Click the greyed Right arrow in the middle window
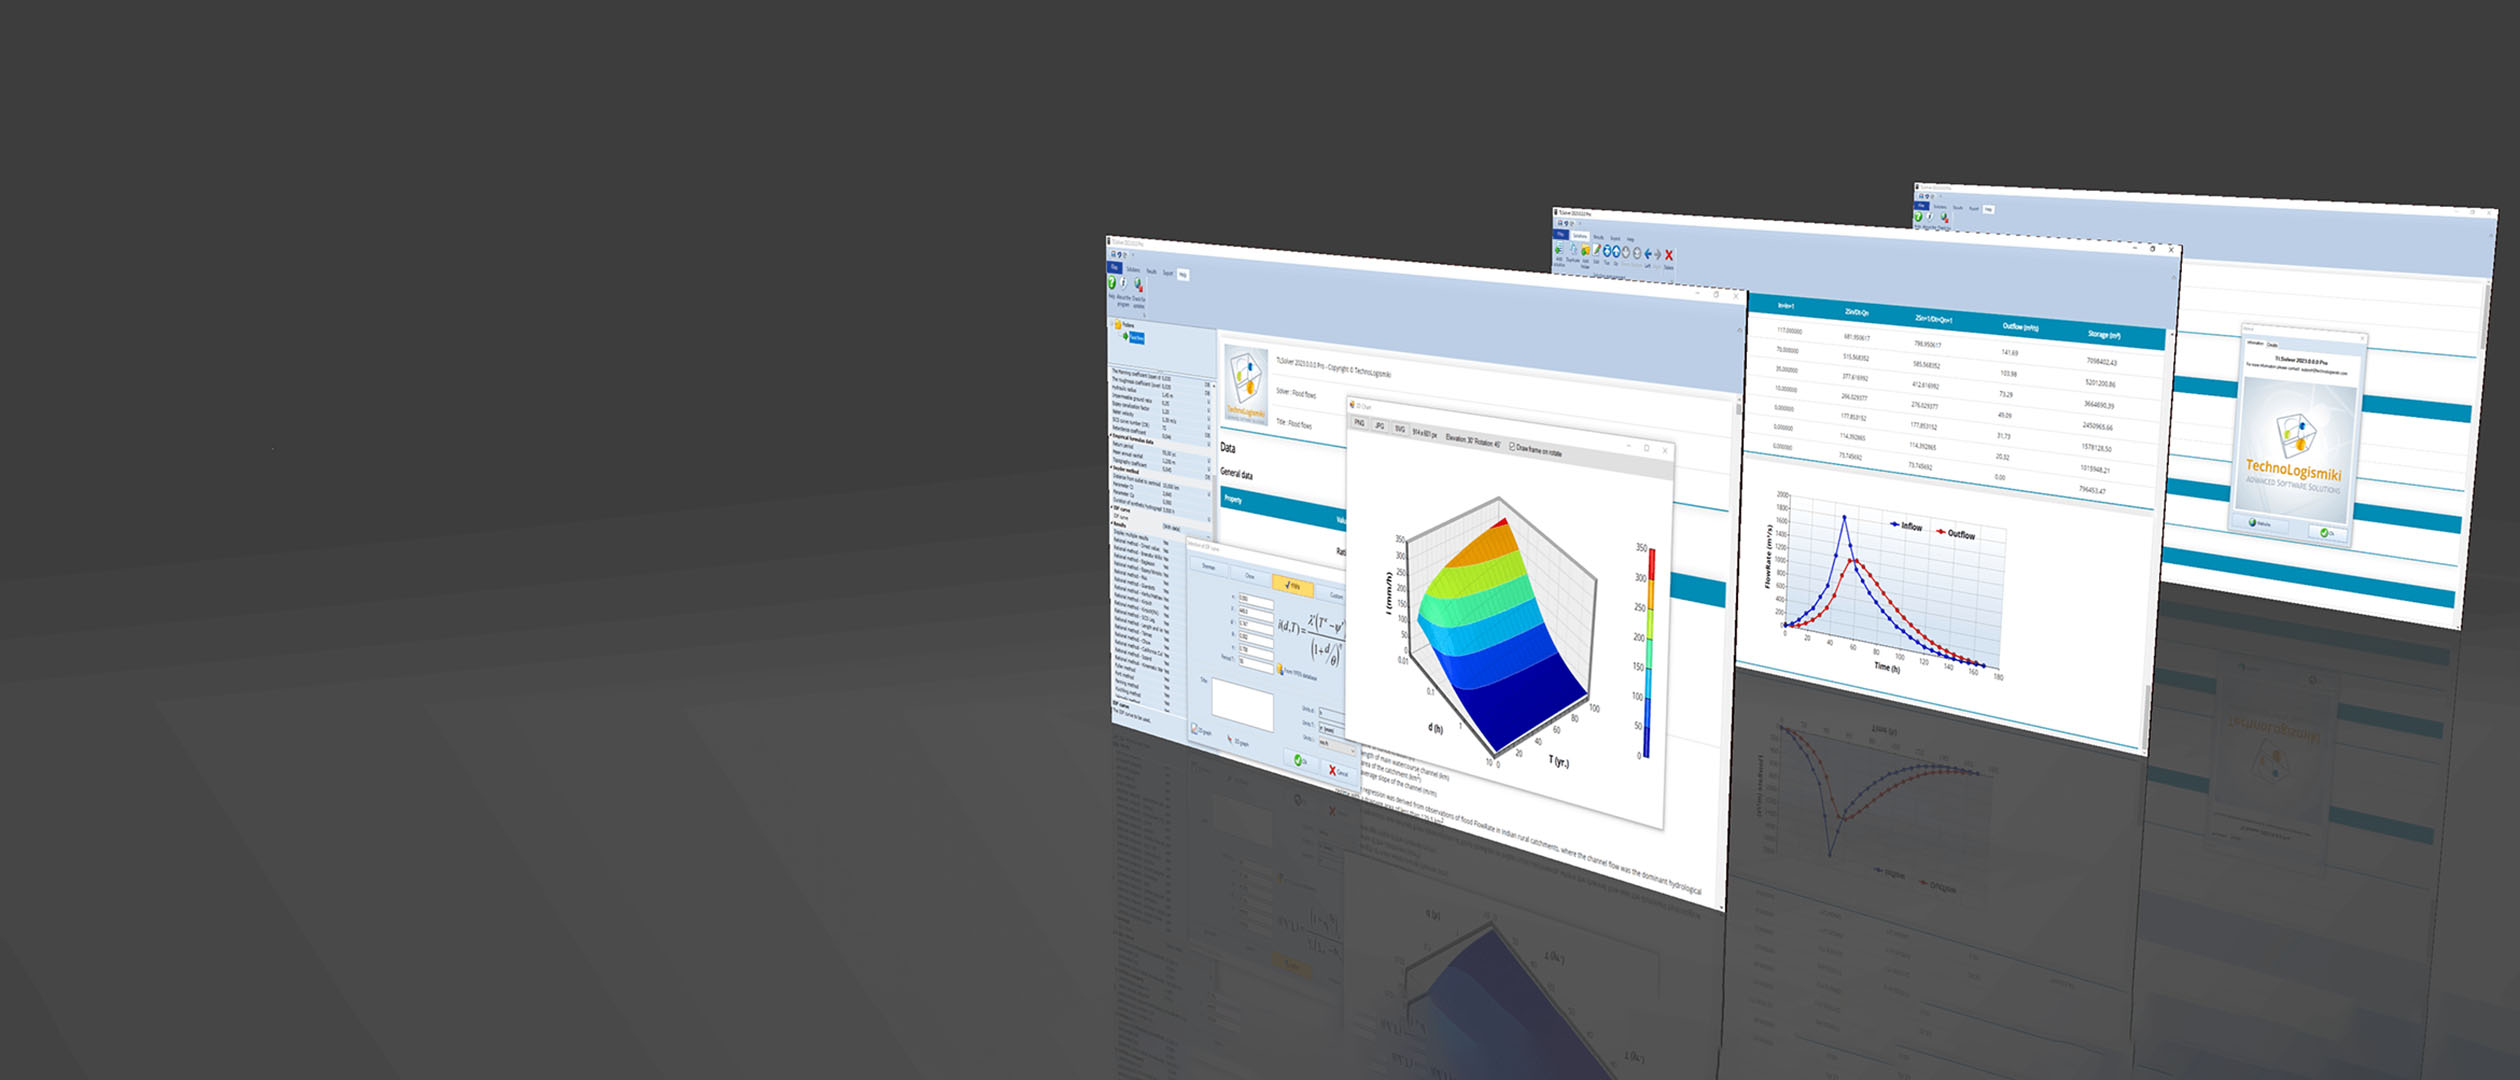 1657,257
